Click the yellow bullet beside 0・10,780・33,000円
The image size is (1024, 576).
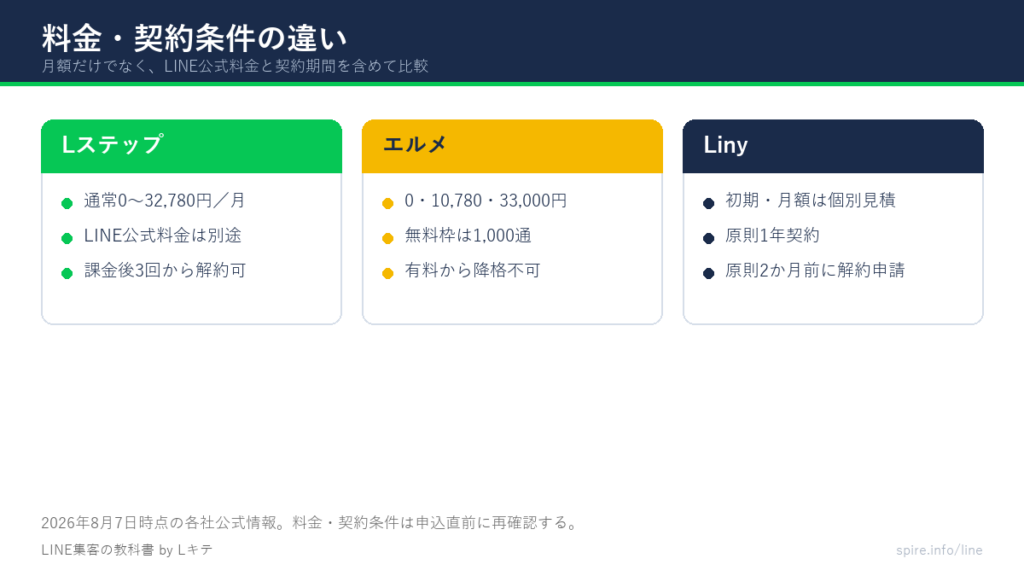tap(388, 203)
